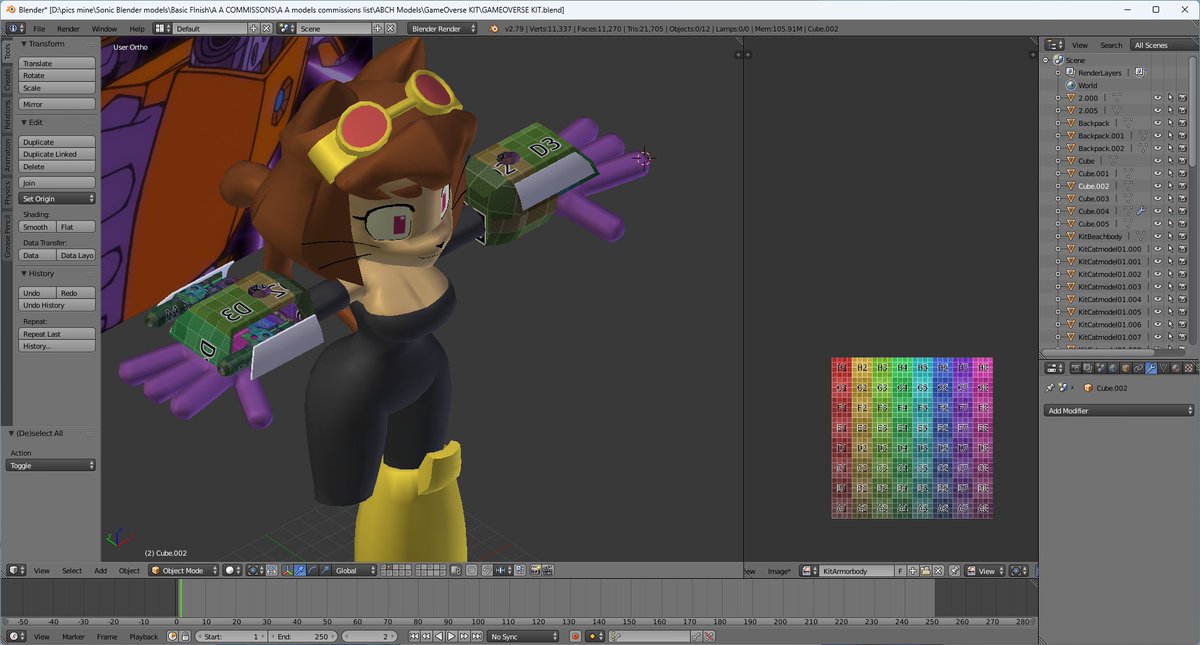Click jump to end frame button
The height and width of the screenshot is (645, 1200).
tap(477, 636)
